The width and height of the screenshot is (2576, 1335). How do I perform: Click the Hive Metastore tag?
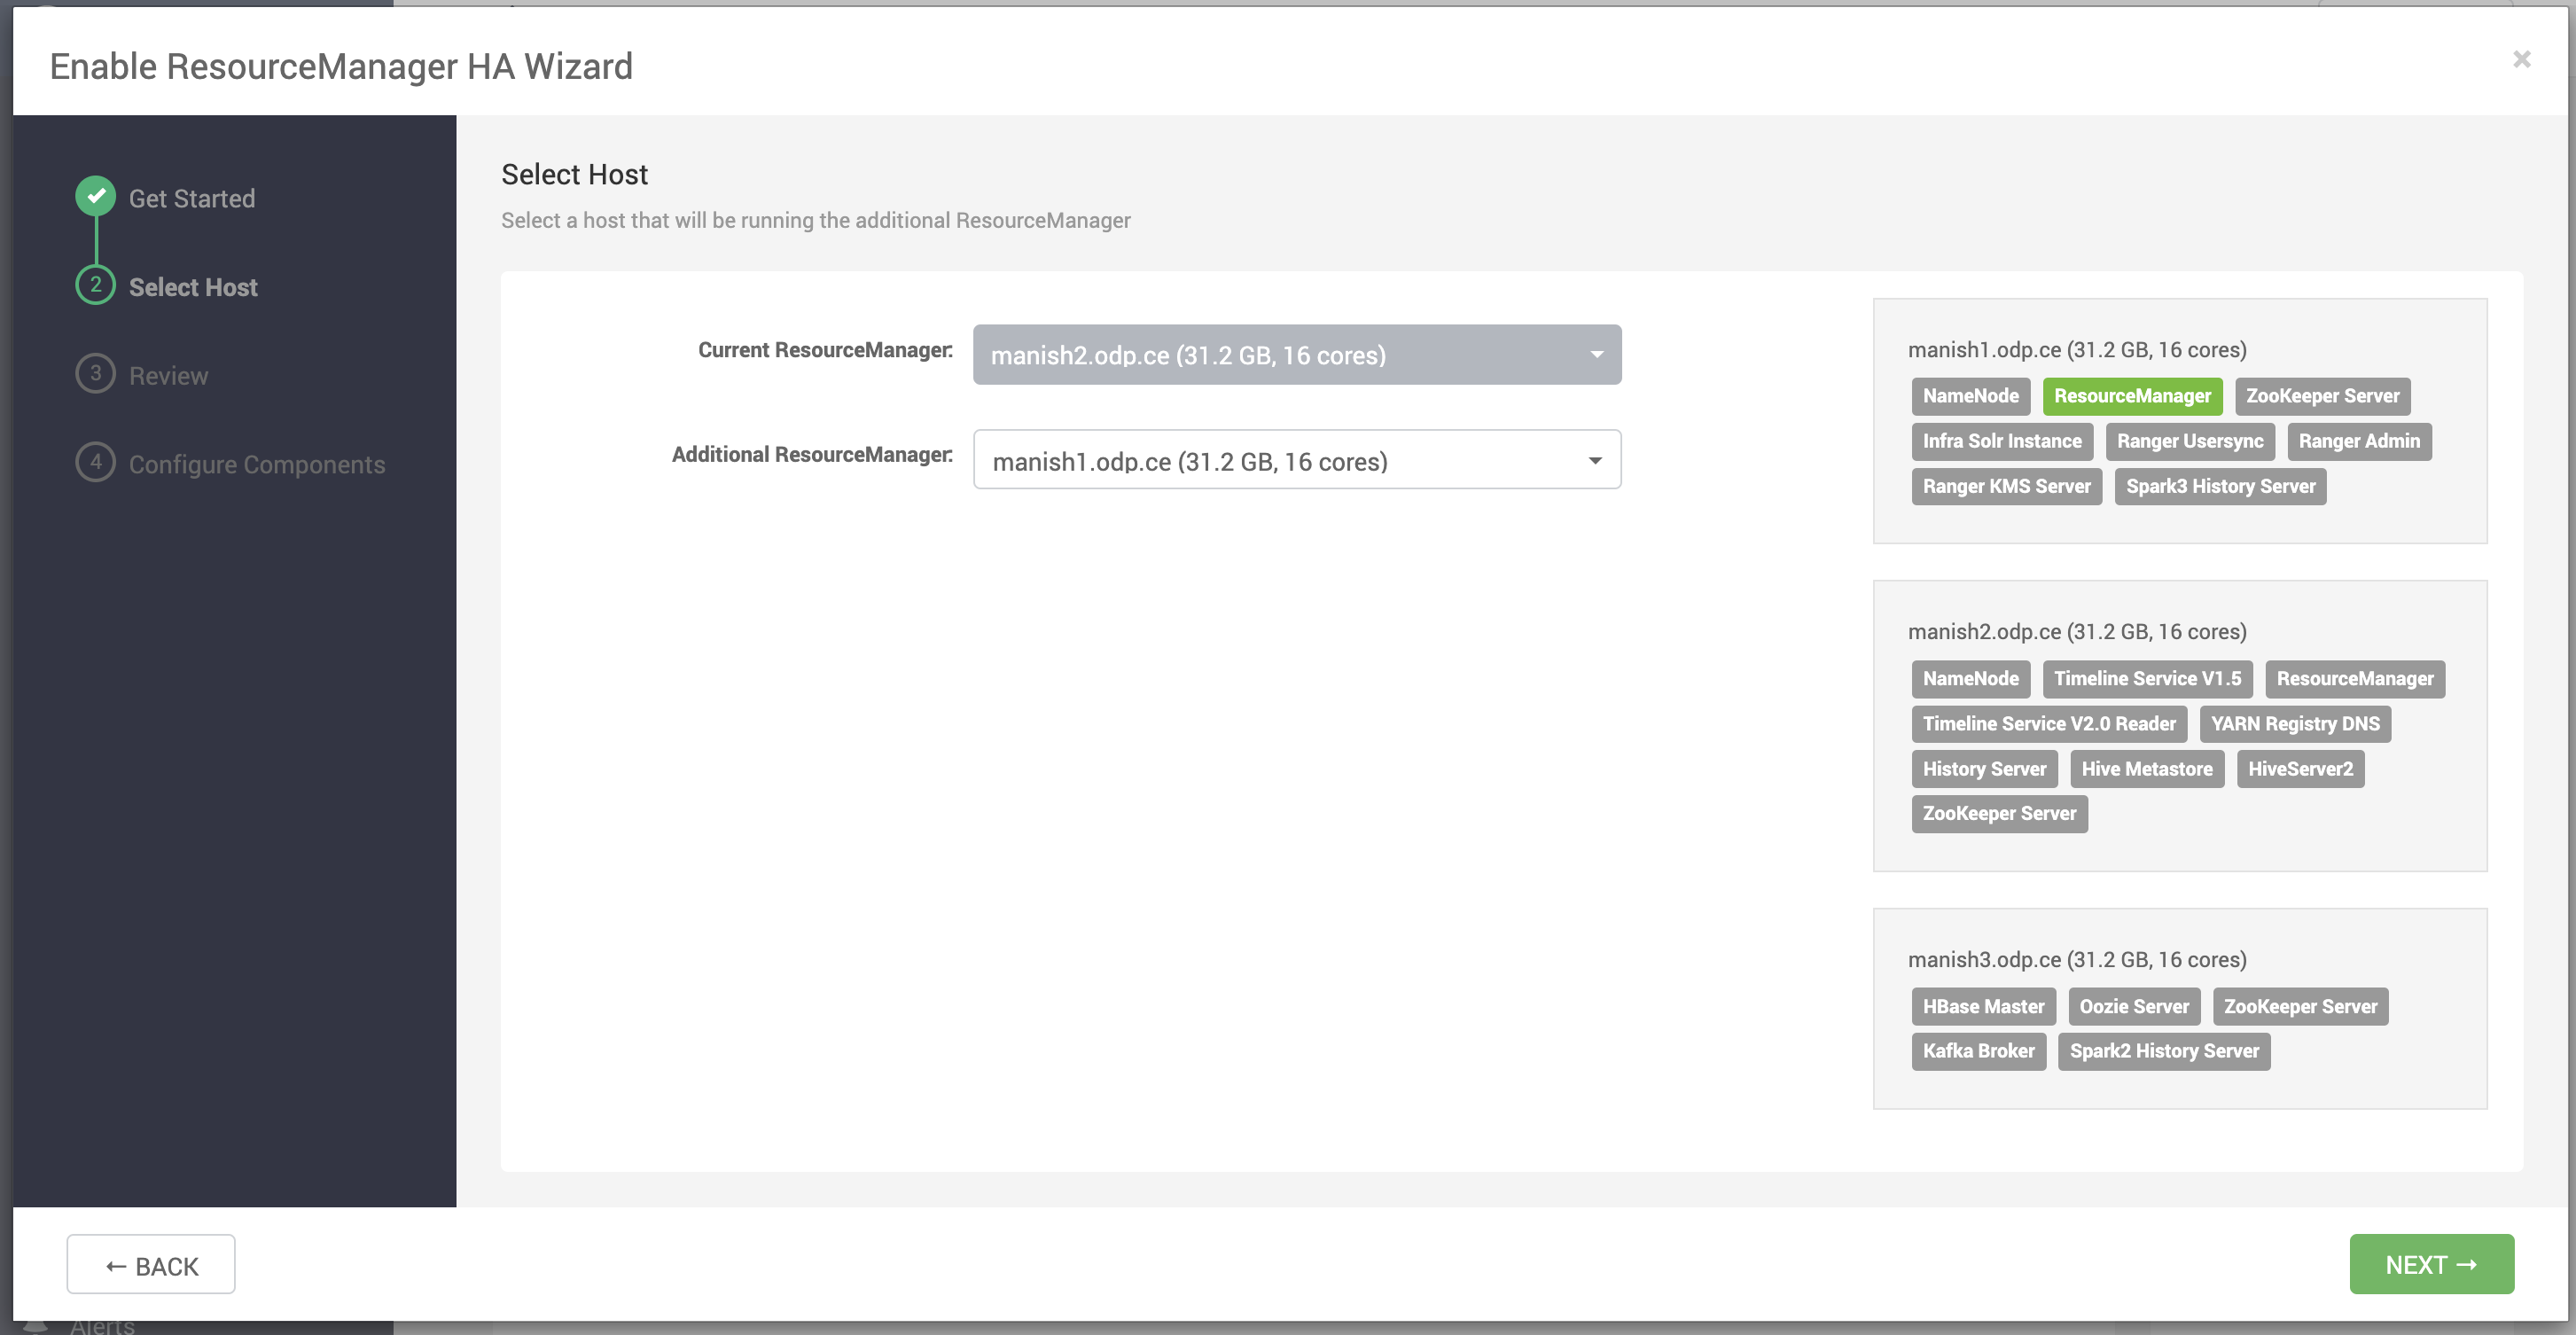point(2147,769)
